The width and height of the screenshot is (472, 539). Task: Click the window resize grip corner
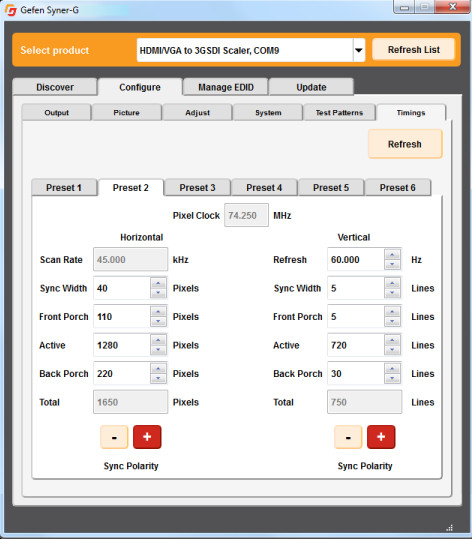click(x=449, y=528)
